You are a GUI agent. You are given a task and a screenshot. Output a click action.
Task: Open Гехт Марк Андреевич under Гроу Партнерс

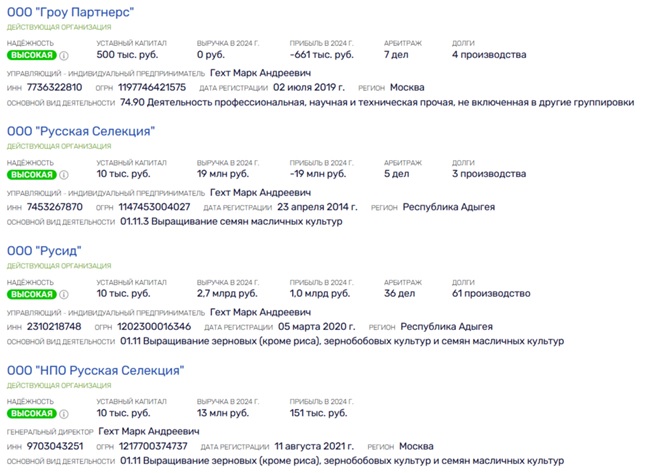coord(260,73)
